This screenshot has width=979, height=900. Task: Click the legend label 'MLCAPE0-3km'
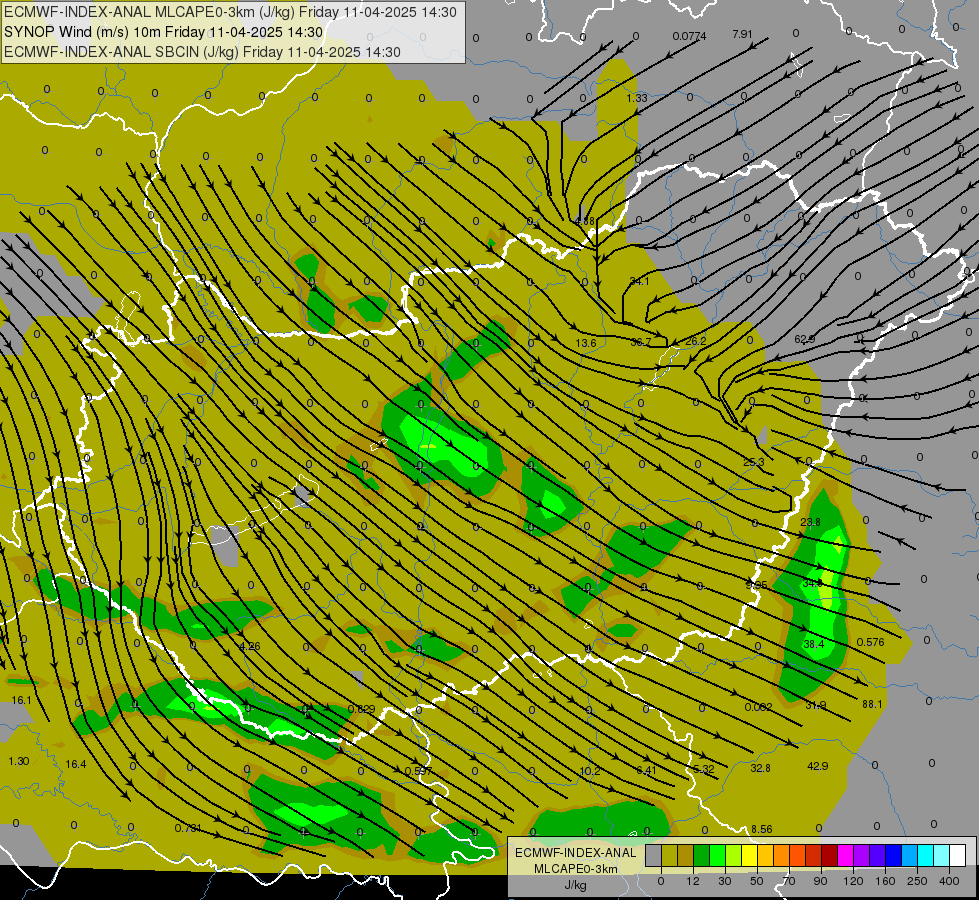coord(576,868)
